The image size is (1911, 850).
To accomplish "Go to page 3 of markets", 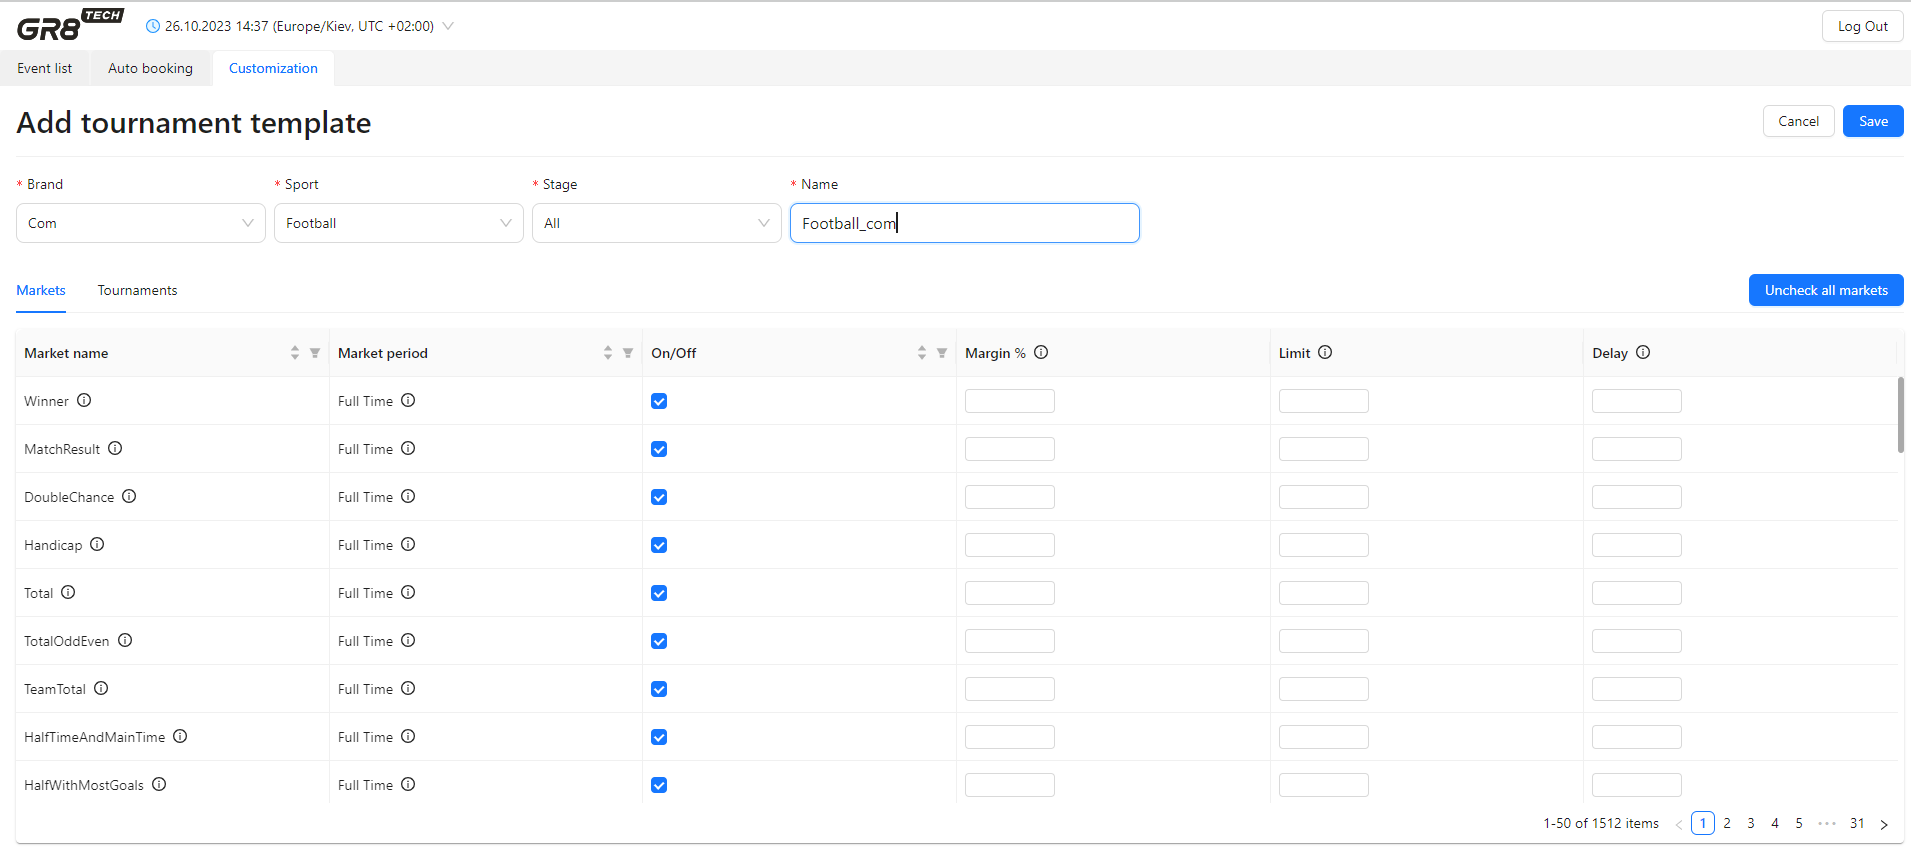I will pyautogui.click(x=1751, y=823).
